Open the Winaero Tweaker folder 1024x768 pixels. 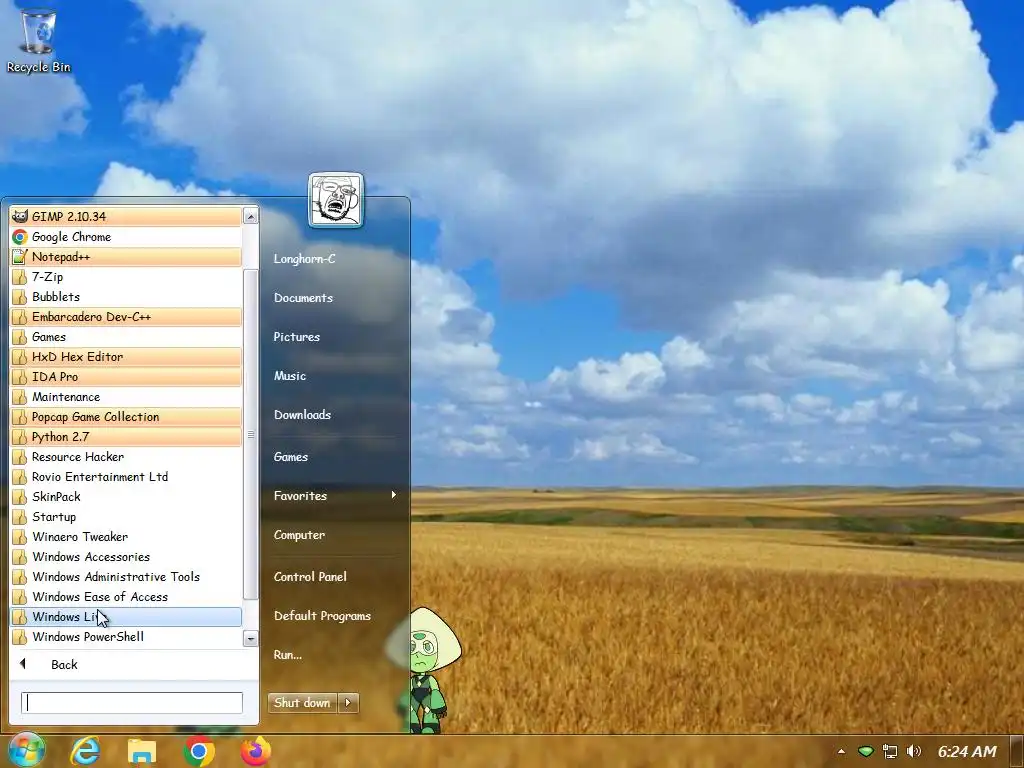[126, 537]
